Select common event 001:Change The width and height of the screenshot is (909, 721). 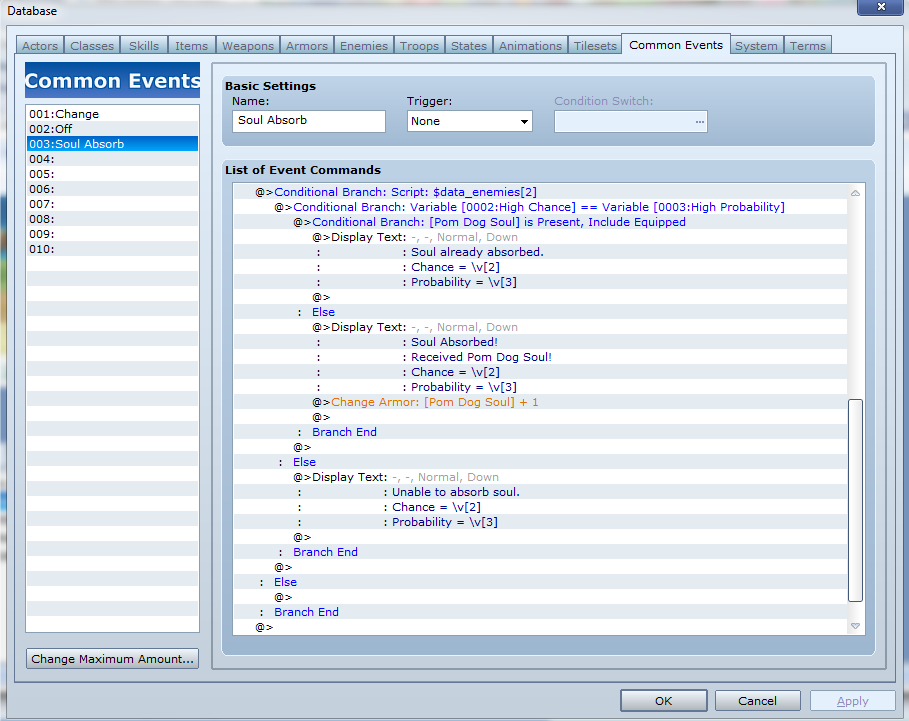coord(112,114)
